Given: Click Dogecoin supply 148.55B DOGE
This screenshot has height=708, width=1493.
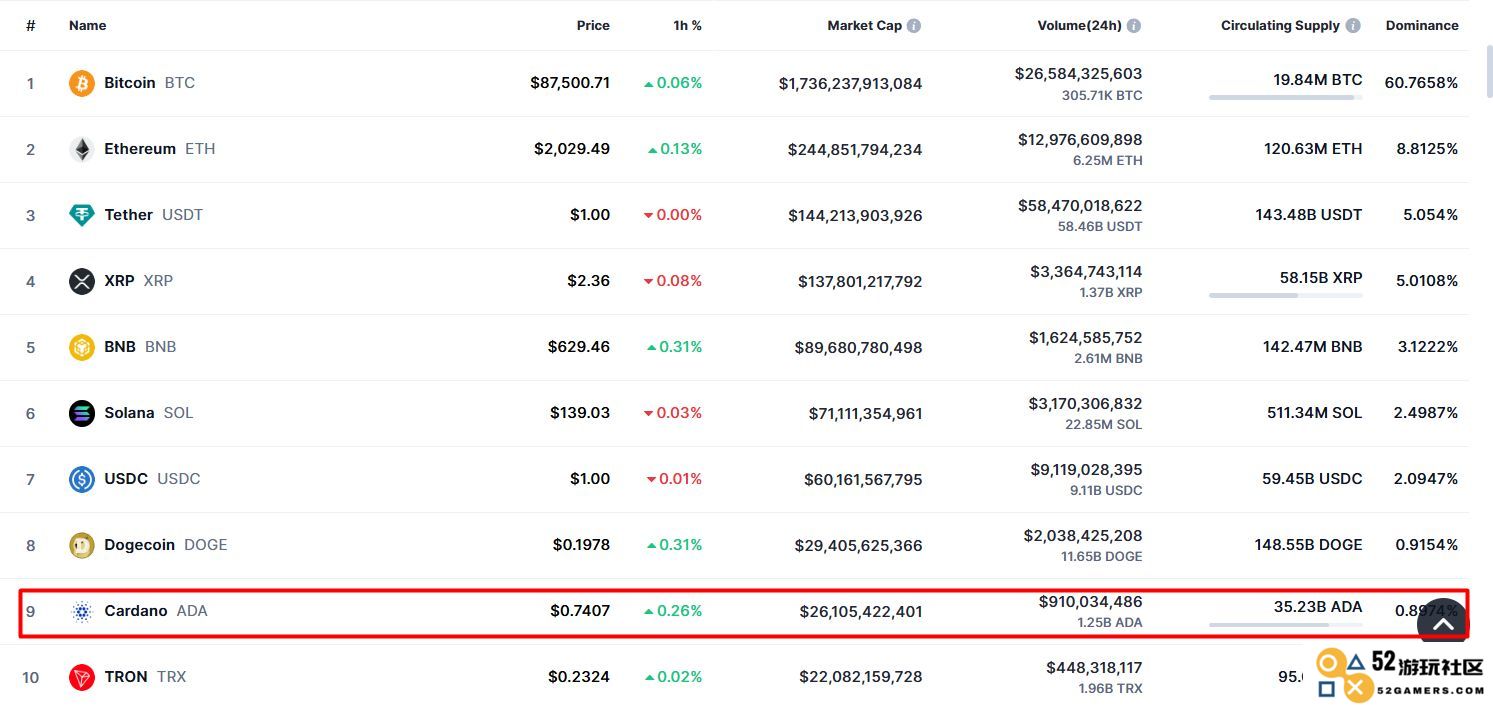Looking at the screenshot, I should [x=1308, y=545].
